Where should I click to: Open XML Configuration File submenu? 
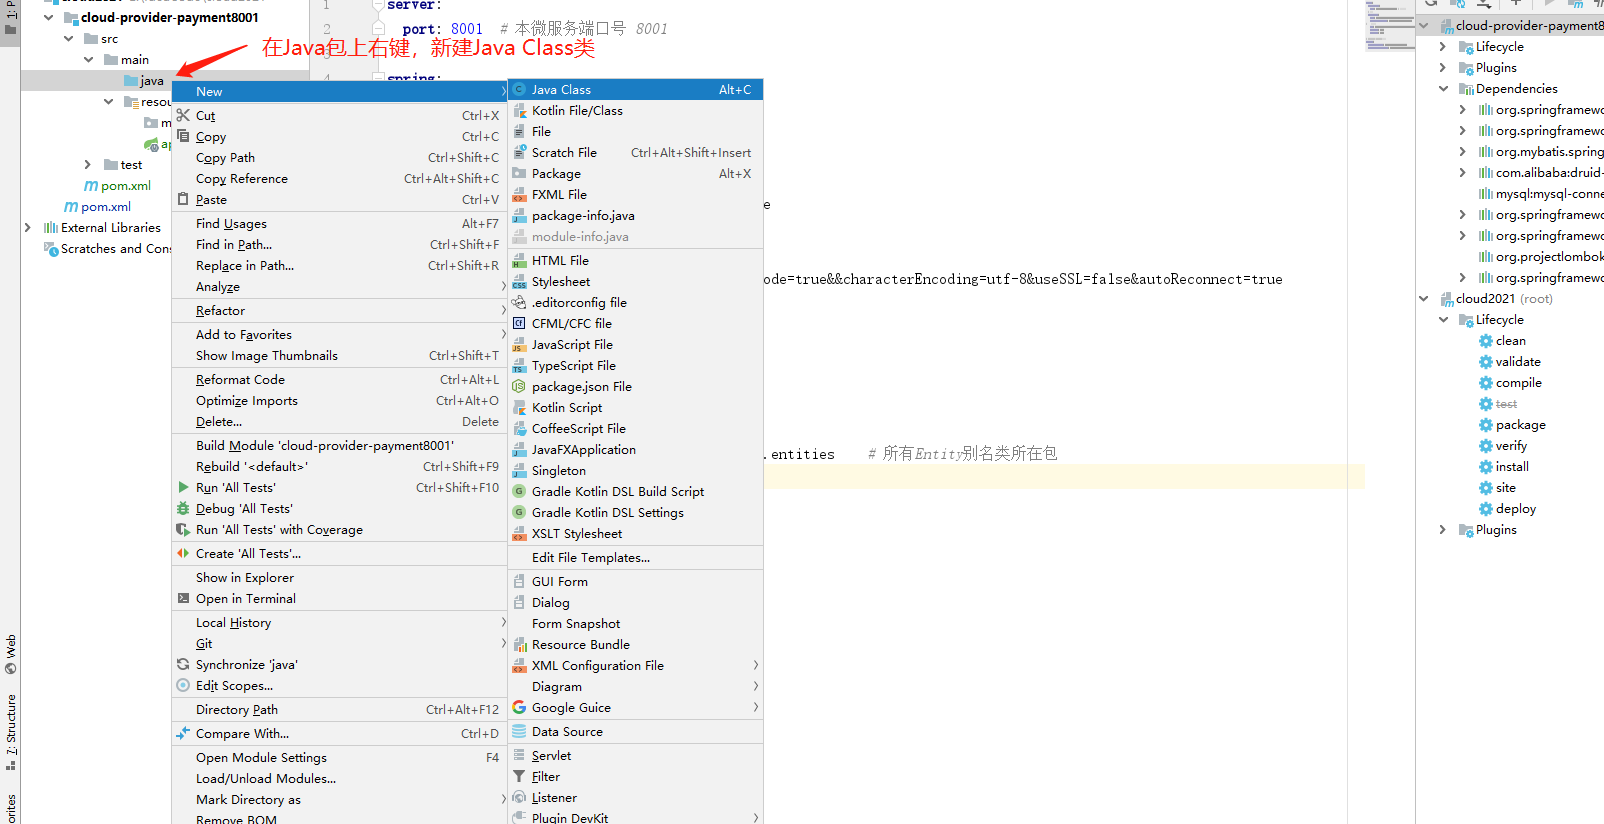click(x=636, y=666)
